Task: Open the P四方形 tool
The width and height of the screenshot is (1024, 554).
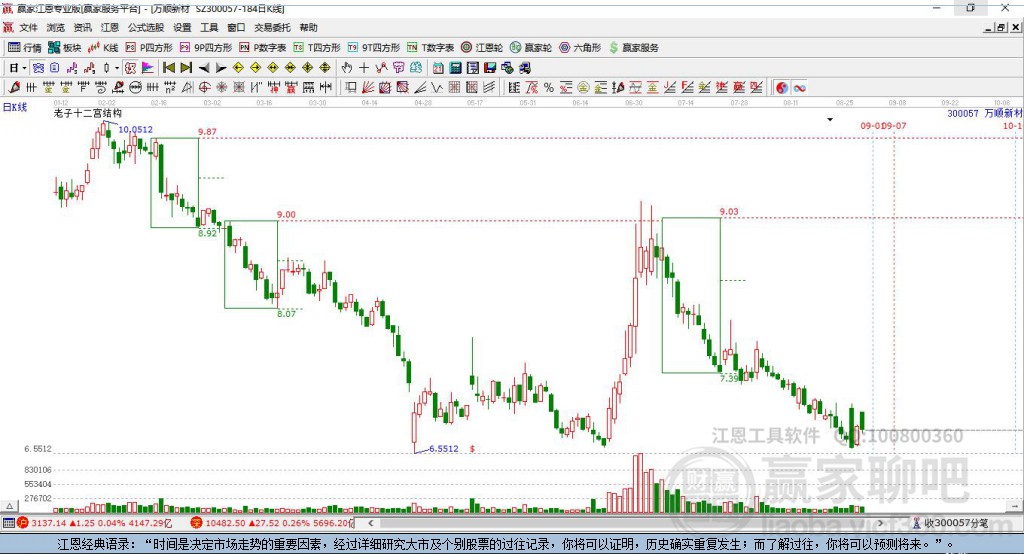Action: click(x=149, y=48)
